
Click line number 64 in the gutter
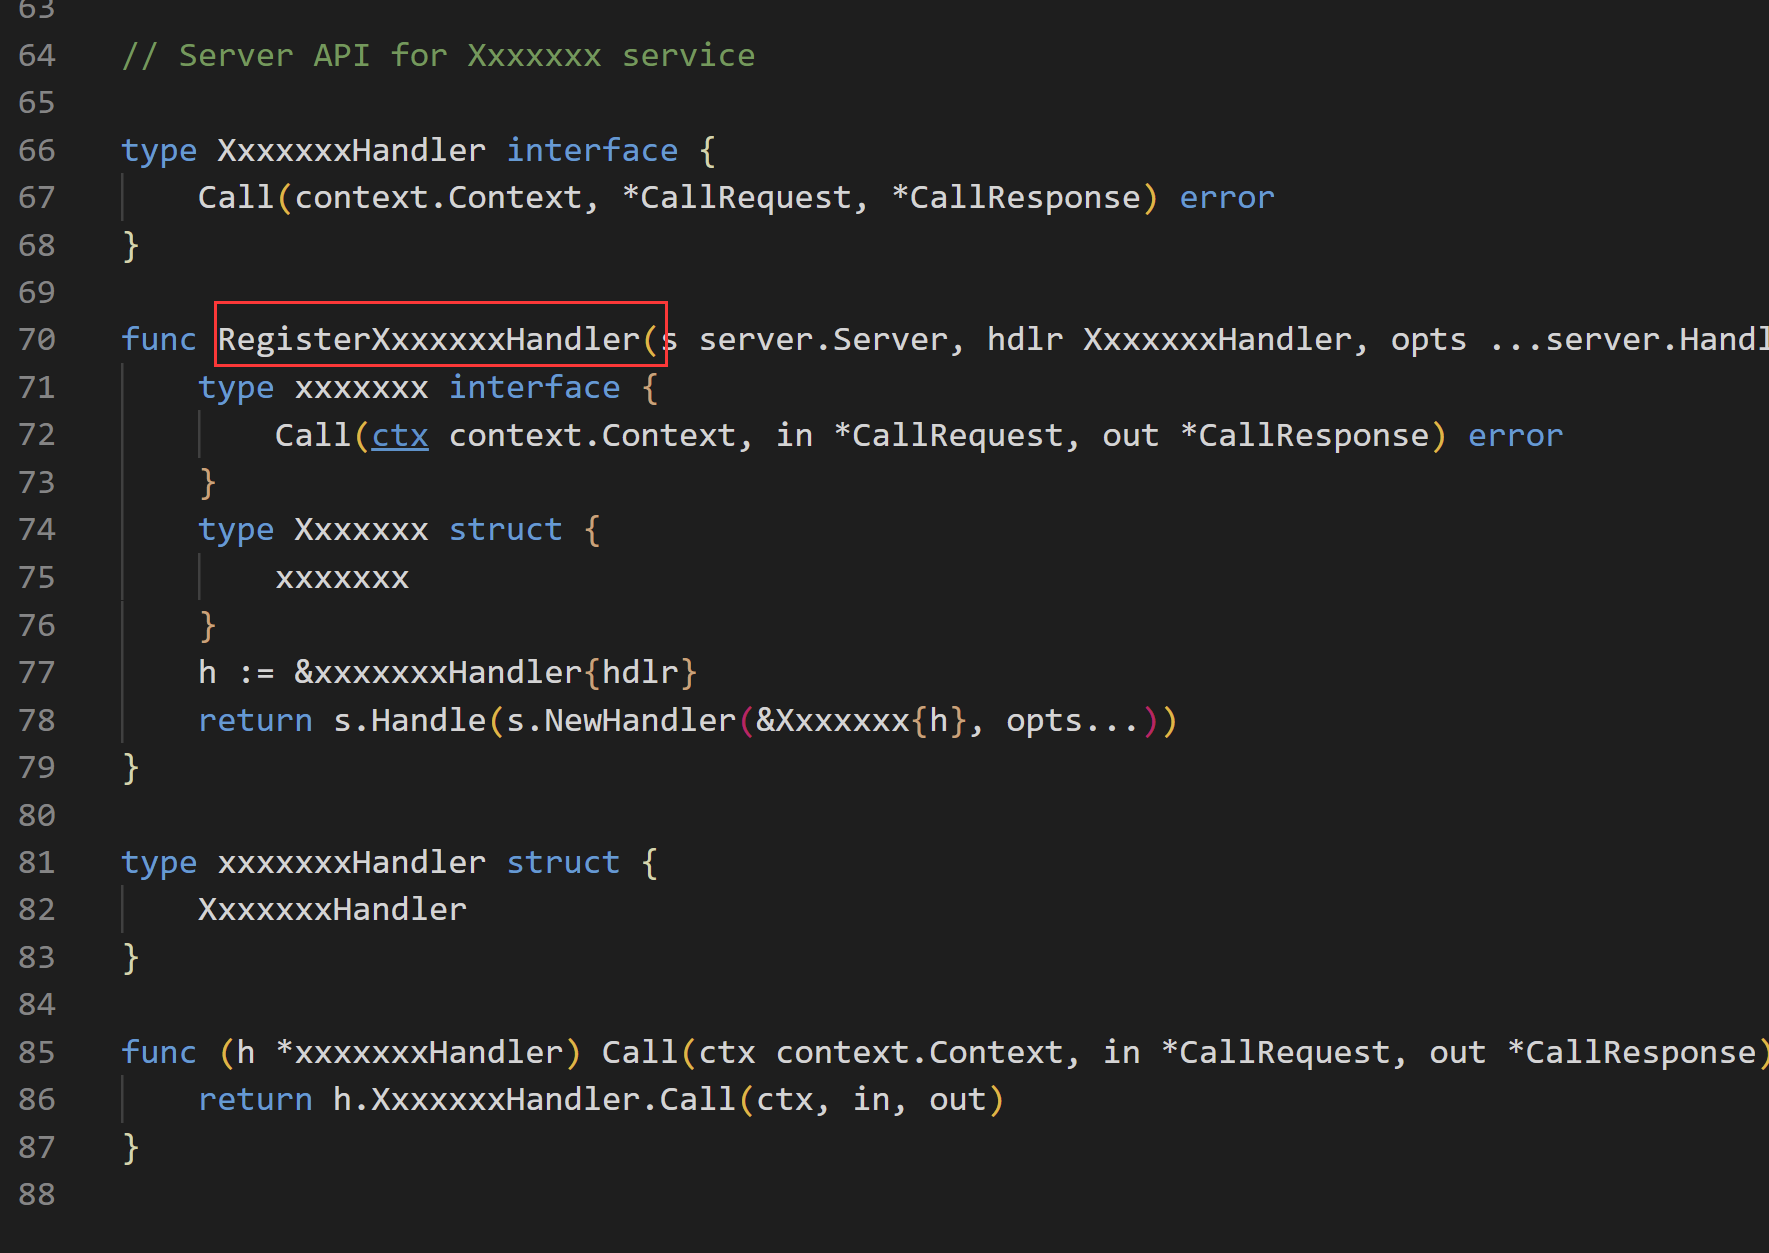[37, 55]
